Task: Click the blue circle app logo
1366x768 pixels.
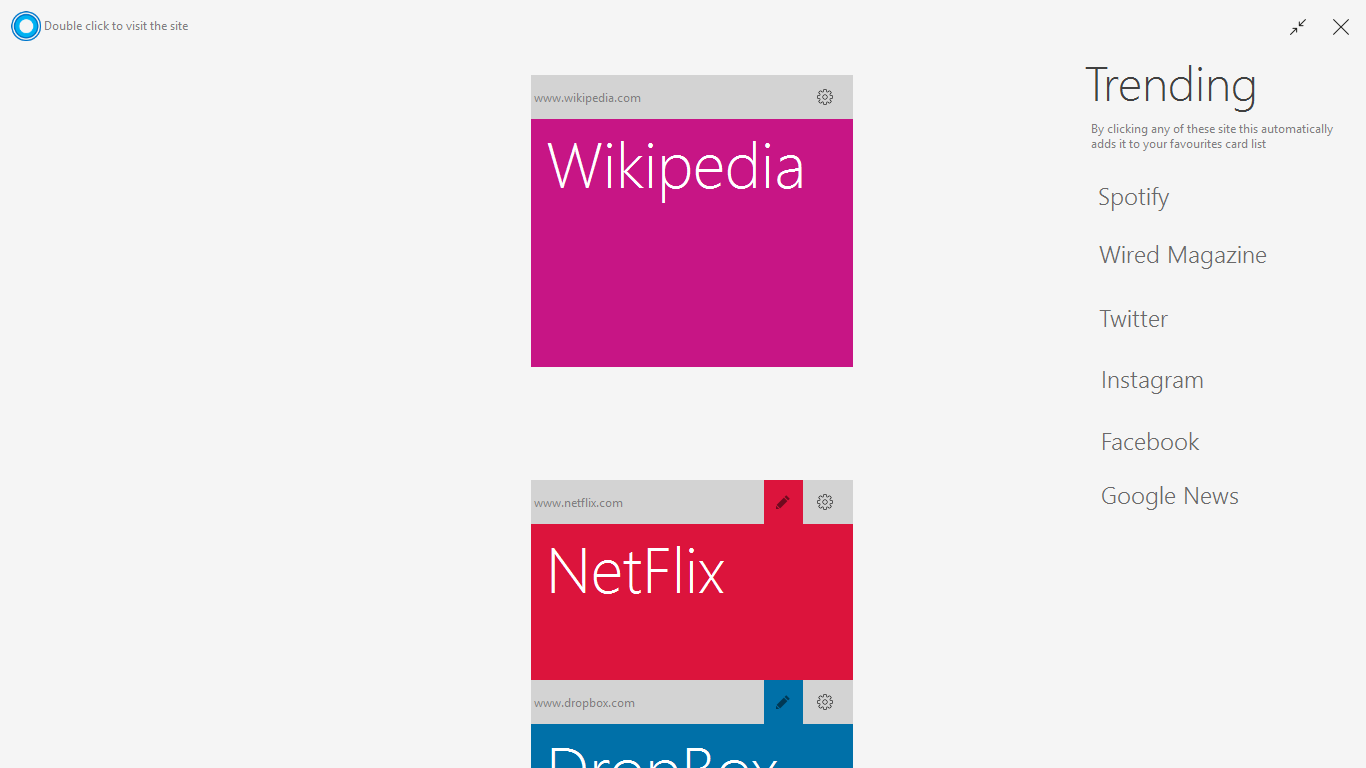Action: pyautogui.click(x=26, y=26)
